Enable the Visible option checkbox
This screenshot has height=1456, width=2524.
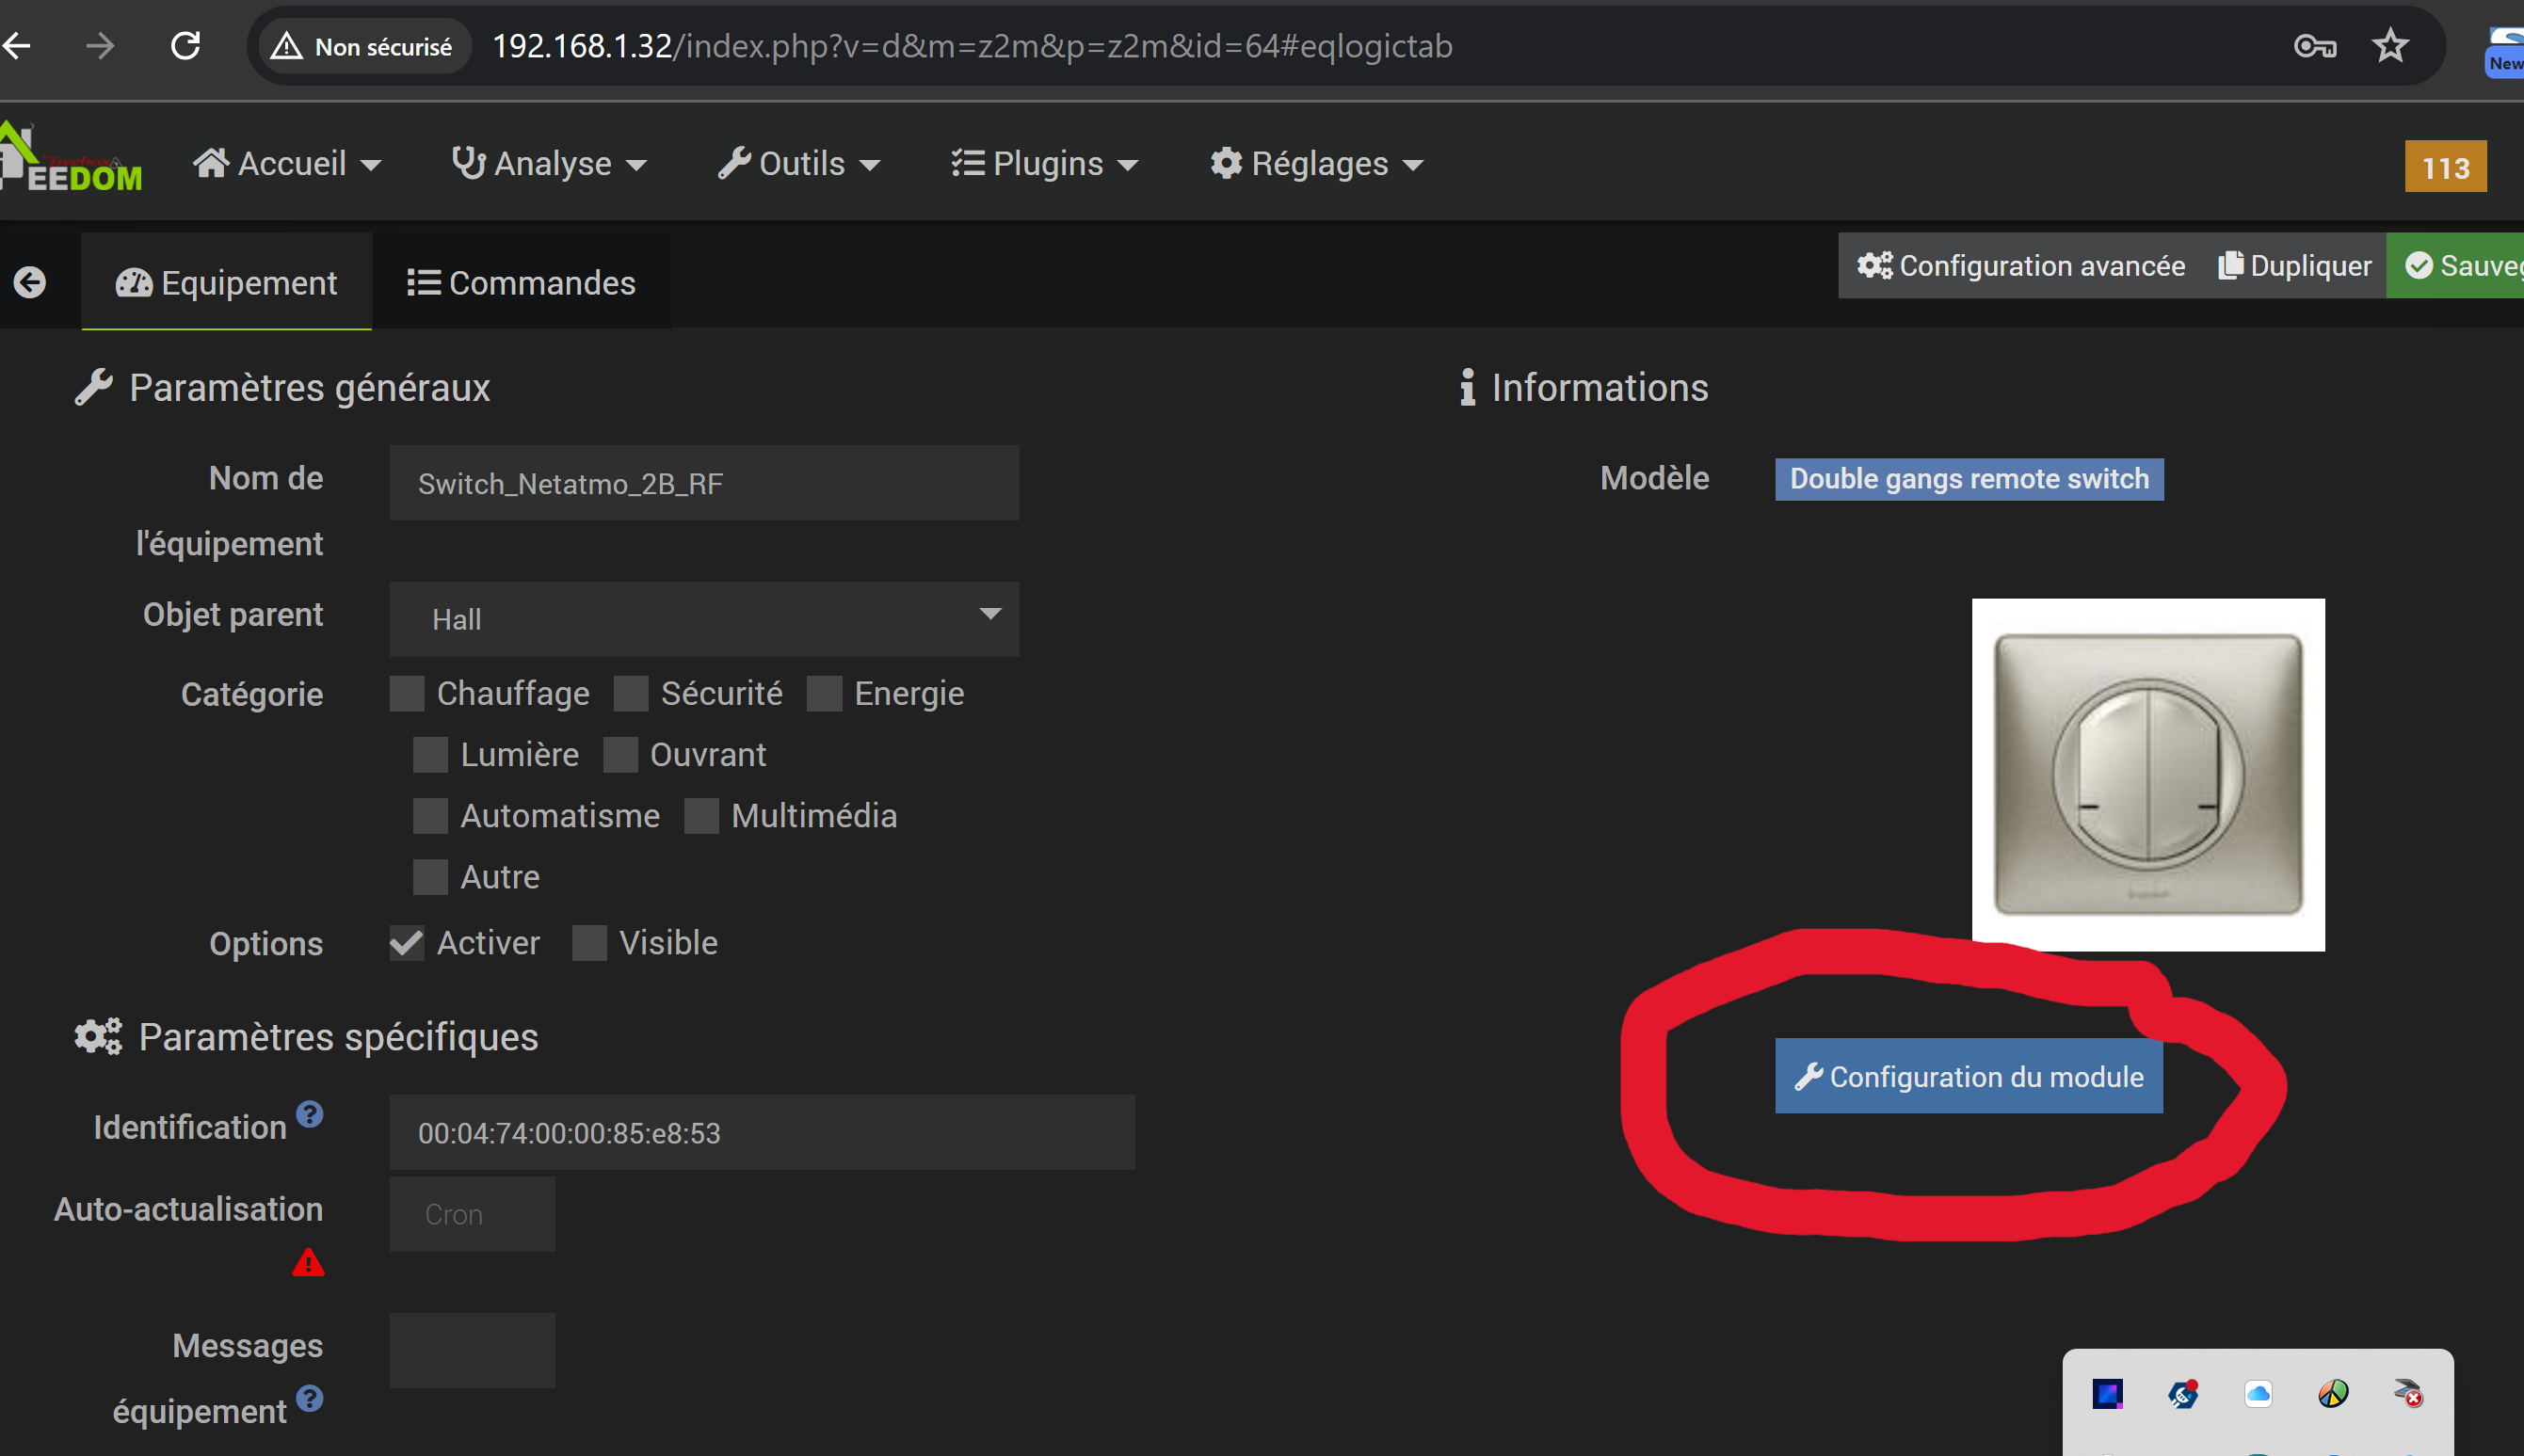[590, 943]
